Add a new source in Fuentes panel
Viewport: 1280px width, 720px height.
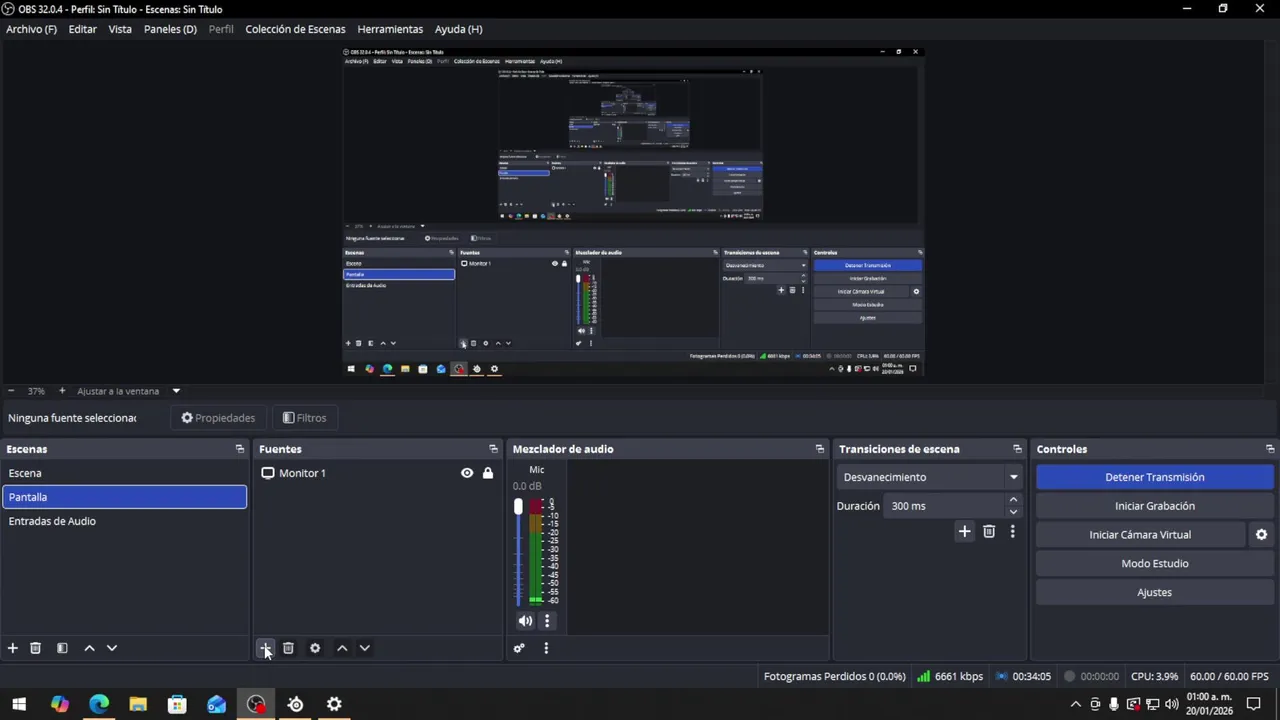coord(265,648)
